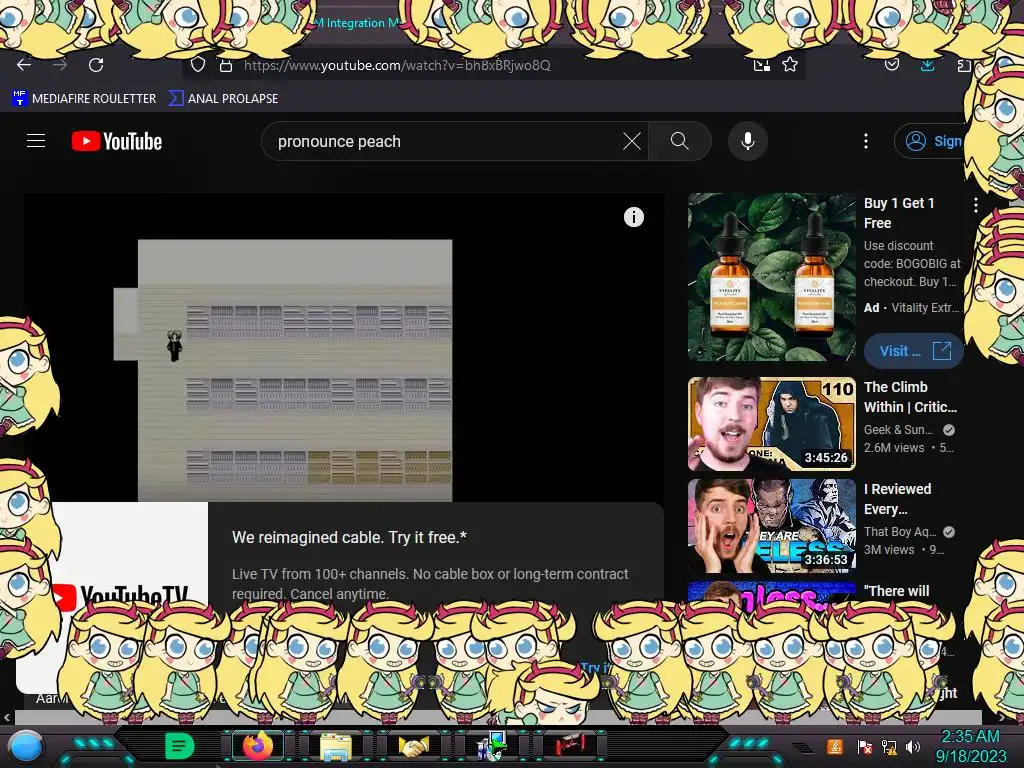The image size is (1024, 768).
Task: Click the Sign in button
Action: pos(929,141)
